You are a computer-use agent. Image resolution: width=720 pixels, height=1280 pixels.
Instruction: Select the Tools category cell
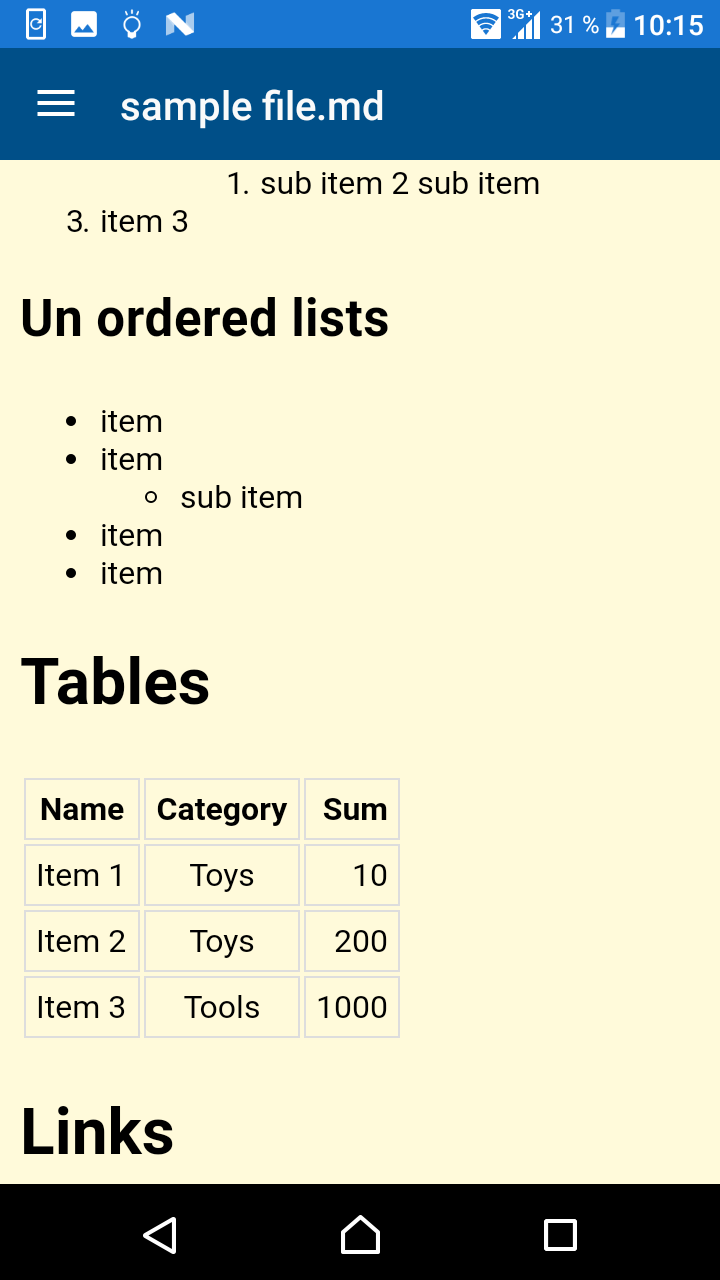222,1007
